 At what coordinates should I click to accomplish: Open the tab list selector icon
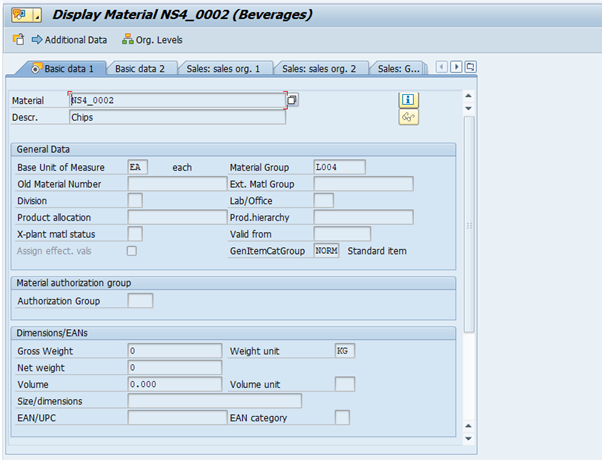click(x=470, y=67)
